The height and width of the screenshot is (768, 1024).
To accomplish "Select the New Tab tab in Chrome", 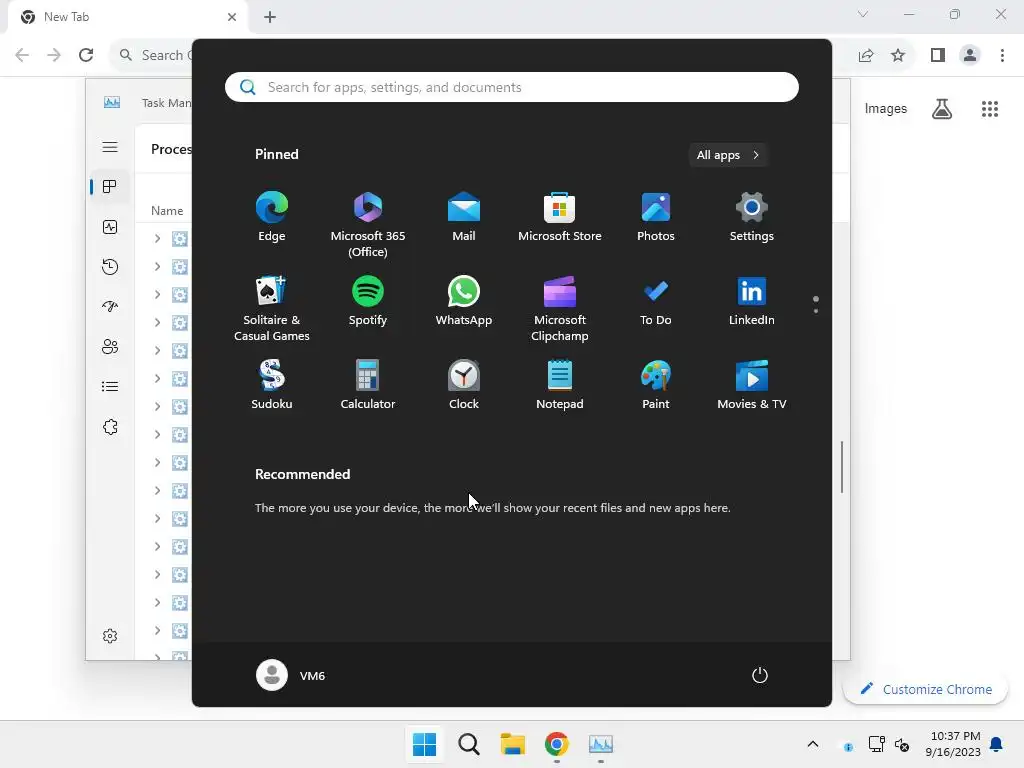I will pyautogui.click(x=127, y=17).
